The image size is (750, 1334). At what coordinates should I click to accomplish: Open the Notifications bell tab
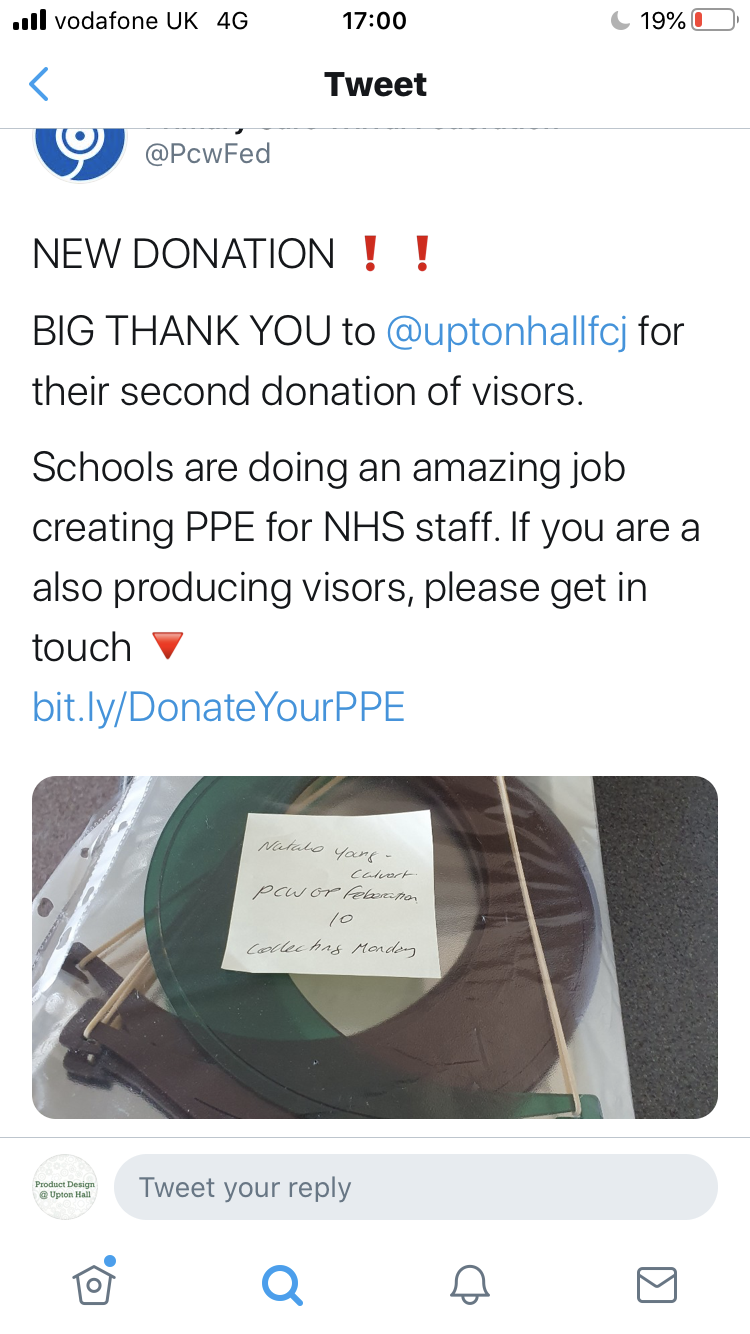(x=469, y=1283)
